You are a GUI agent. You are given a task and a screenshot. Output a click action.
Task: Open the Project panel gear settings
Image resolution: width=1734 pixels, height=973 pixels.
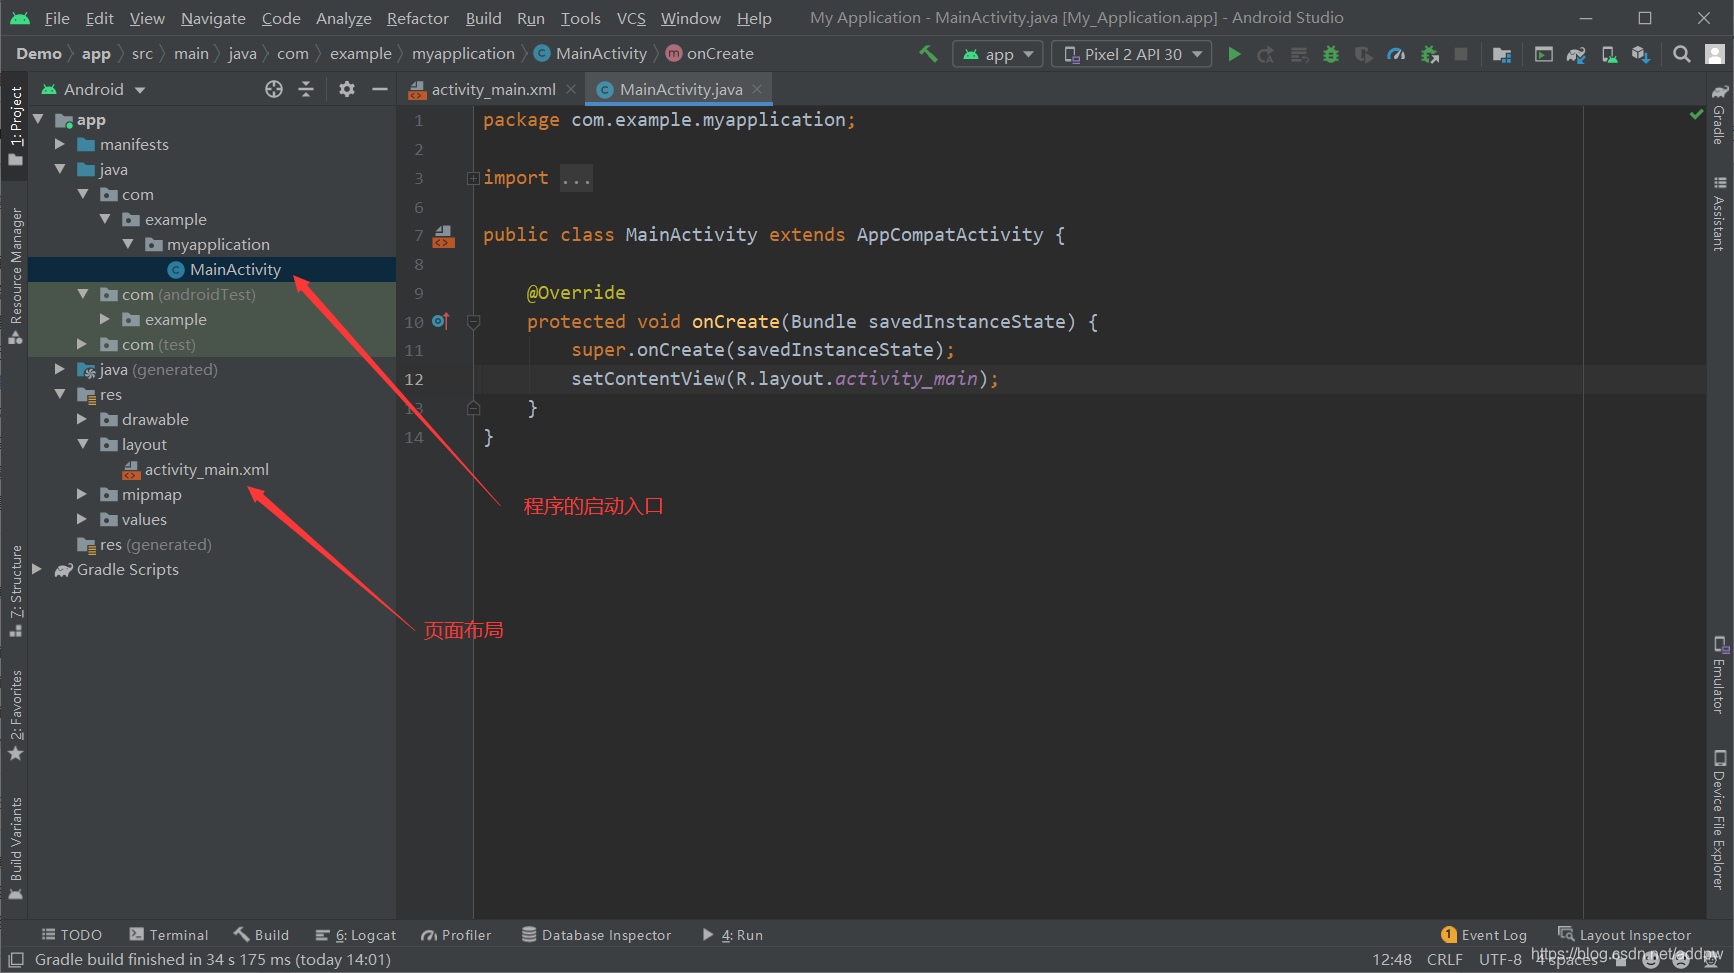(x=347, y=89)
